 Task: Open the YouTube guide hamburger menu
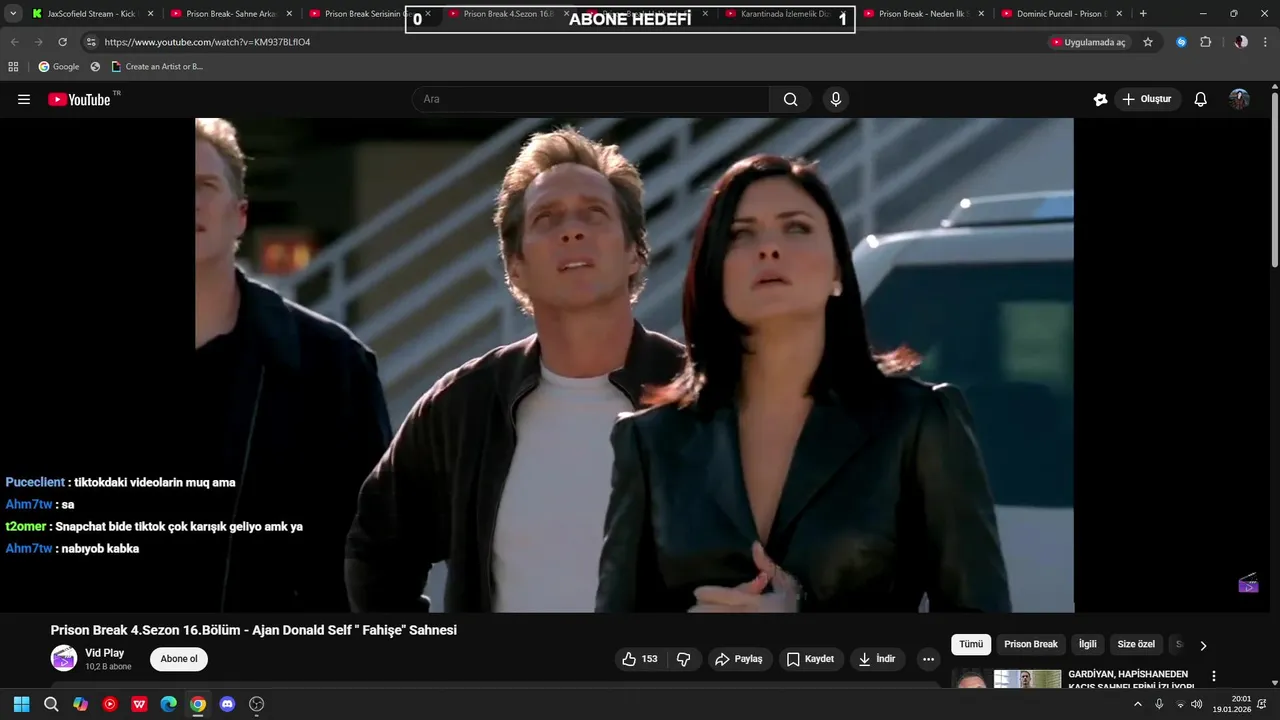point(24,99)
